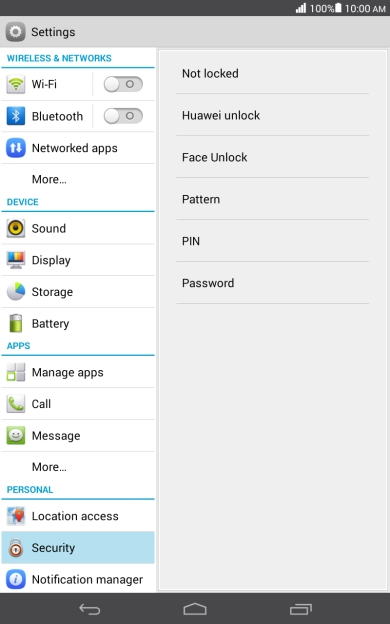Turn on the Wi-Fi switch
The image size is (390, 624).
[123, 84]
